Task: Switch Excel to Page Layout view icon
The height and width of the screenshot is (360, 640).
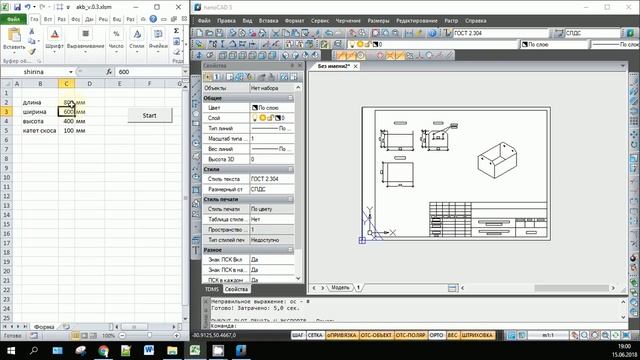Action: coord(84,336)
